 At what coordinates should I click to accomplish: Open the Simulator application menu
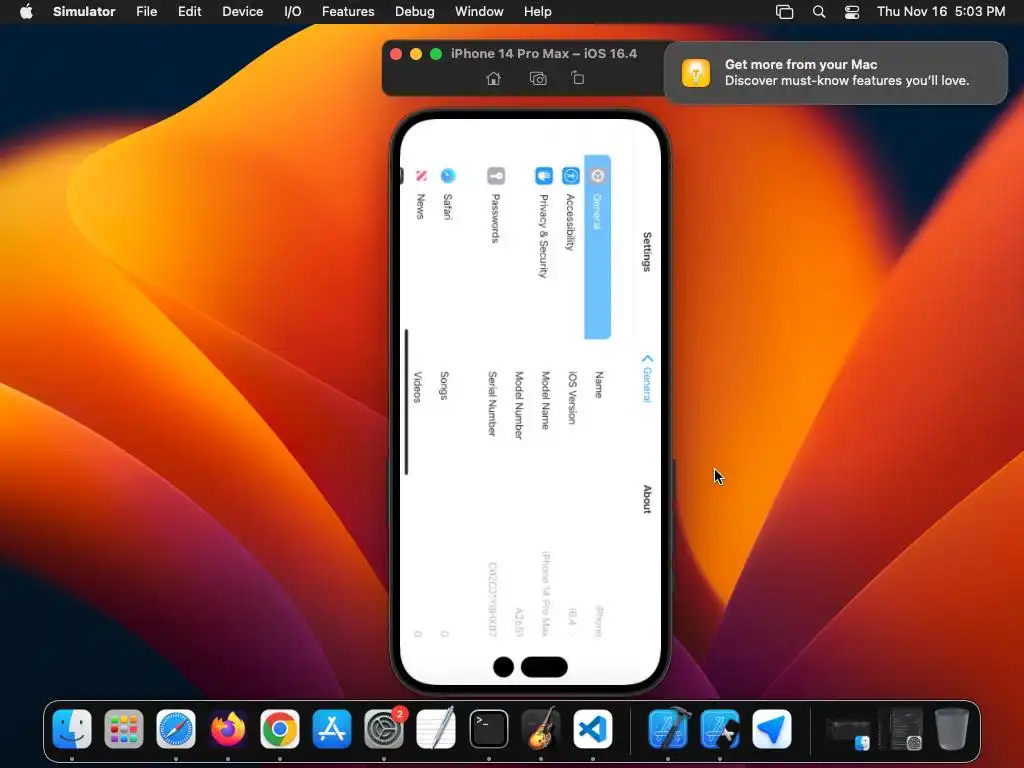pyautogui.click(x=84, y=12)
